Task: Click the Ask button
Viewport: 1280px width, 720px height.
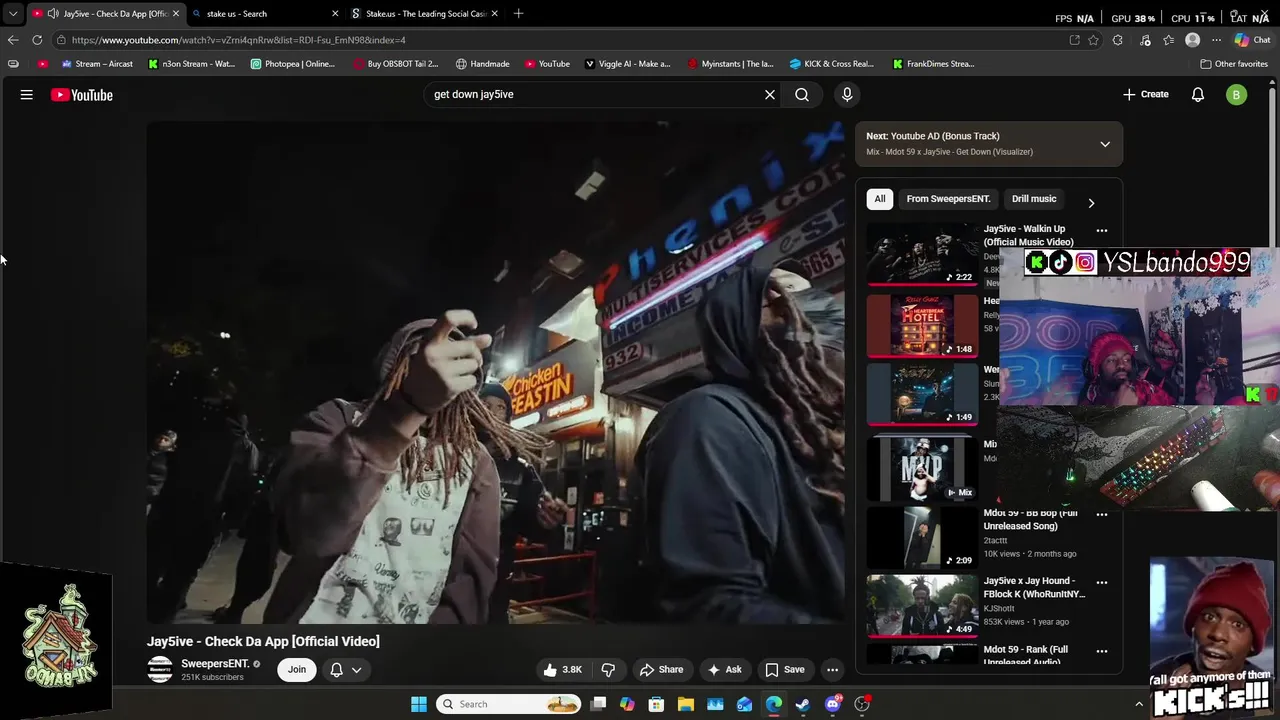Action: point(725,670)
